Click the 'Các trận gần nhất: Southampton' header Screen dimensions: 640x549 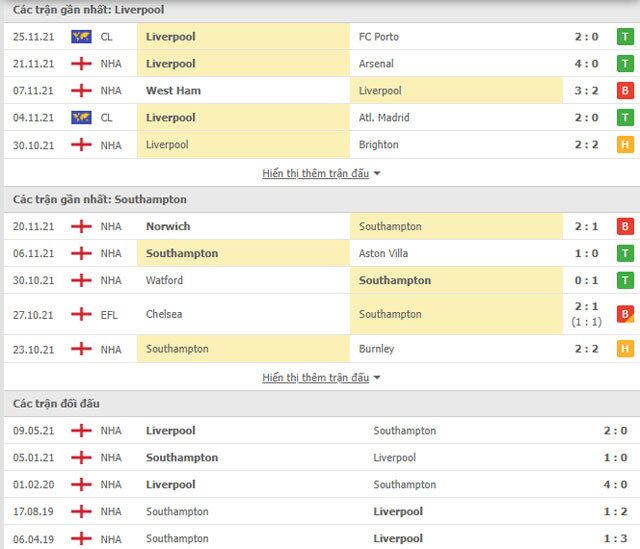click(x=99, y=199)
